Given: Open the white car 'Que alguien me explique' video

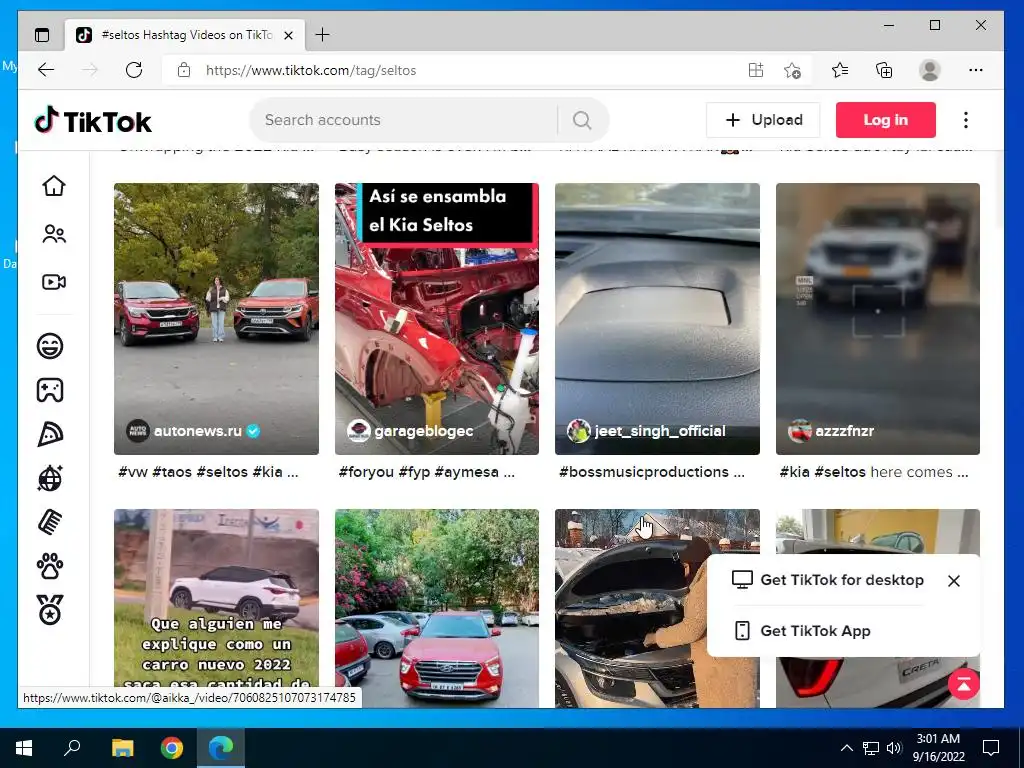Looking at the screenshot, I should [x=216, y=608].
